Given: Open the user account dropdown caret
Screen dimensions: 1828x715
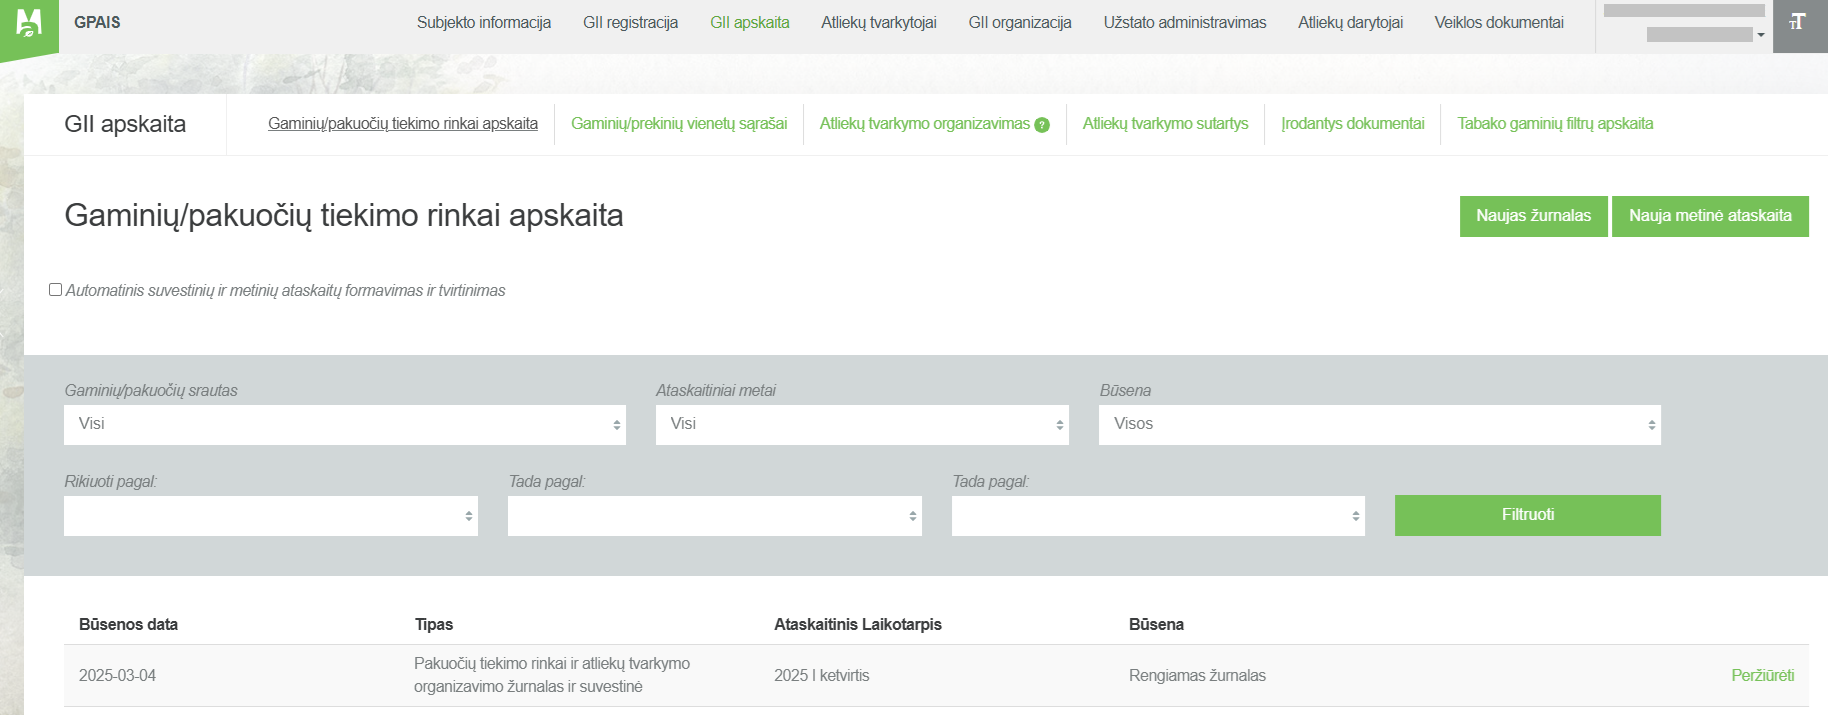Looking at the screenshot, I should (1761, 35).
